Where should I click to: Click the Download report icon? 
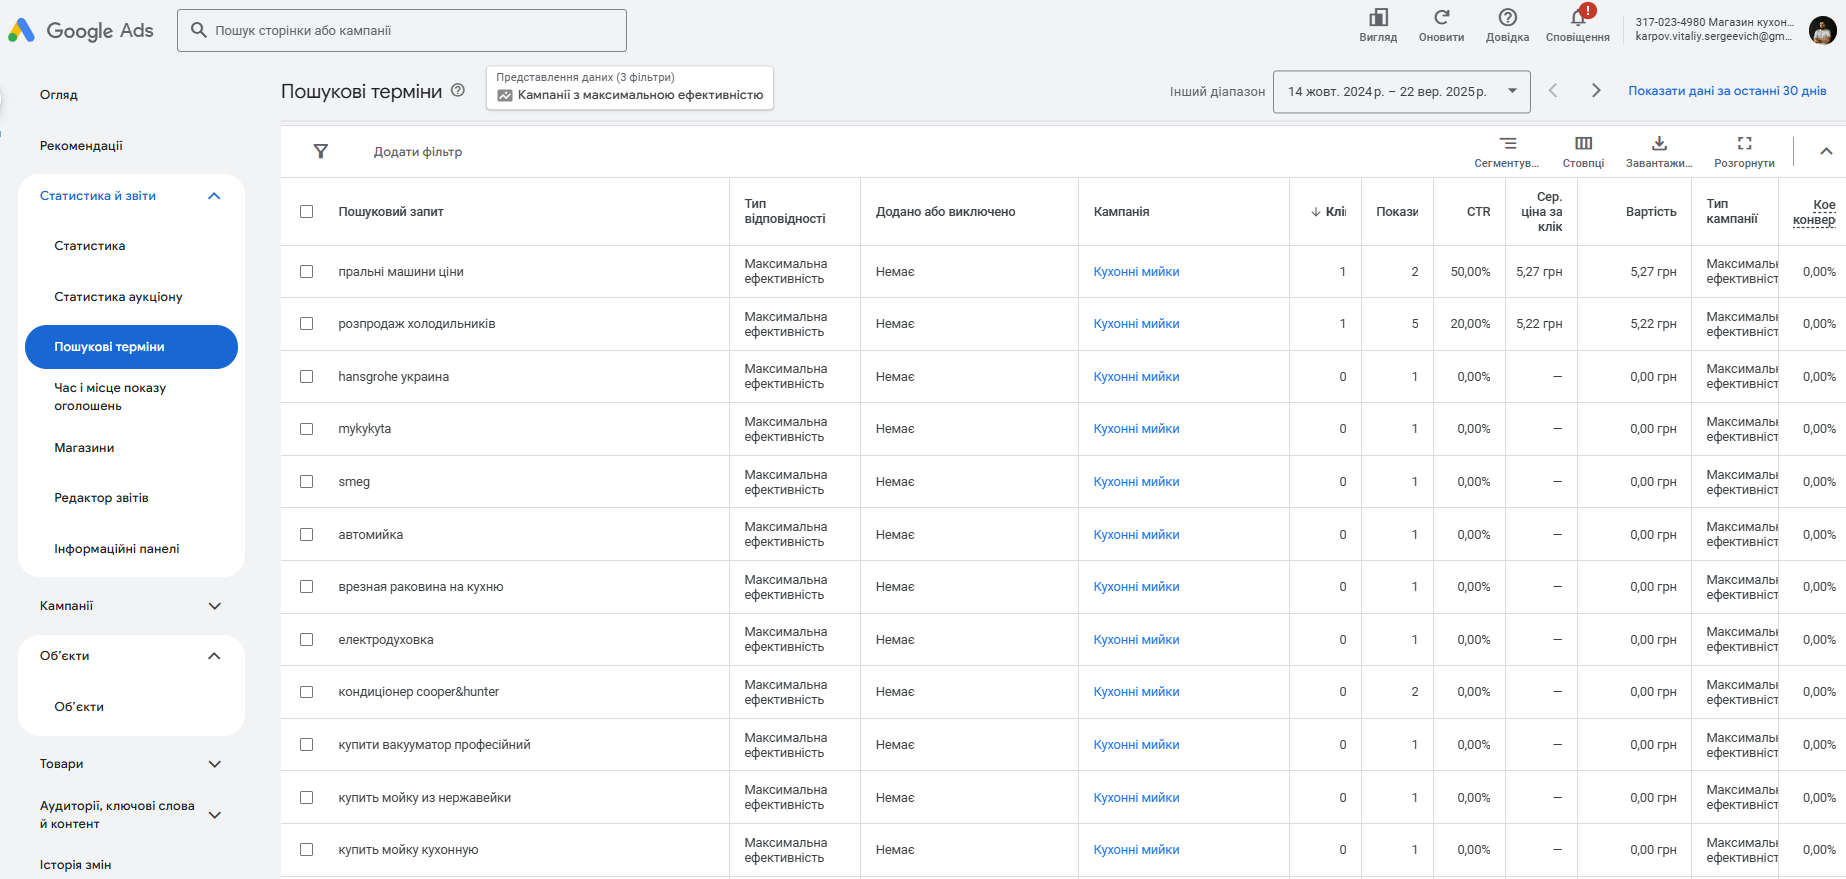[x=1659, y=144]
